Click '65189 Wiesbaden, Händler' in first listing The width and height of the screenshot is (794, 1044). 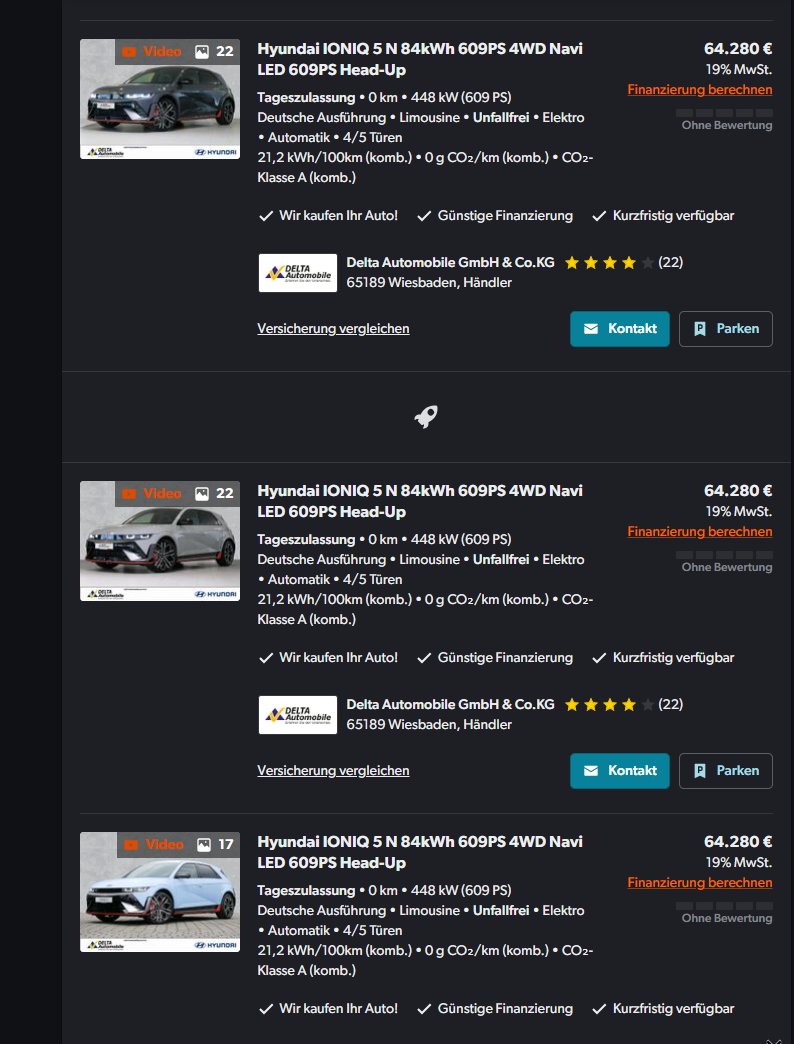(x=429, y=283)
